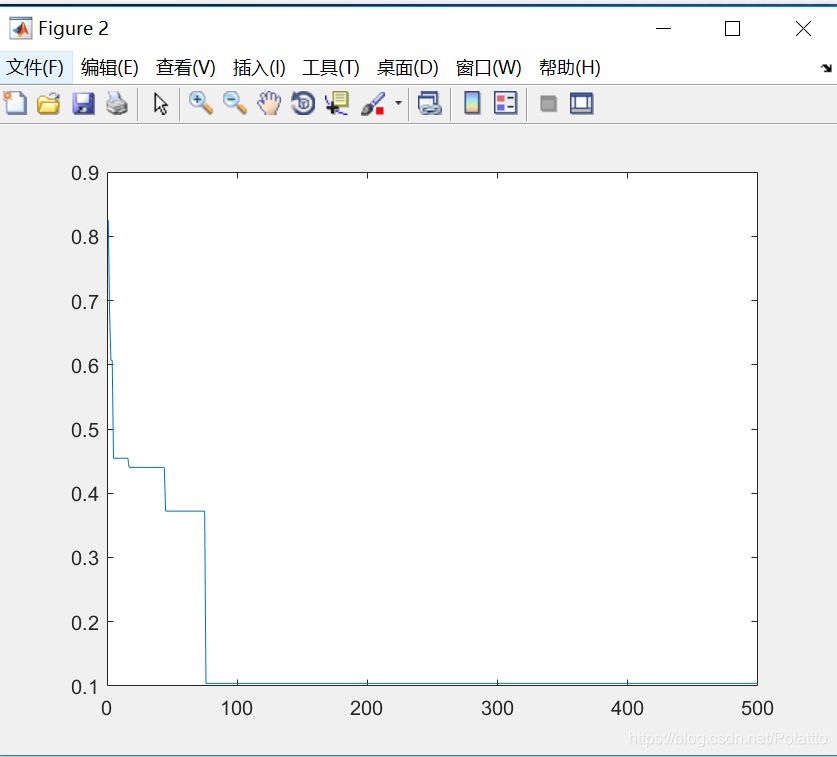This screenshot has height=757, width=837.
Task: Click the y-axis label 0.5
Action: click(85, 430)
